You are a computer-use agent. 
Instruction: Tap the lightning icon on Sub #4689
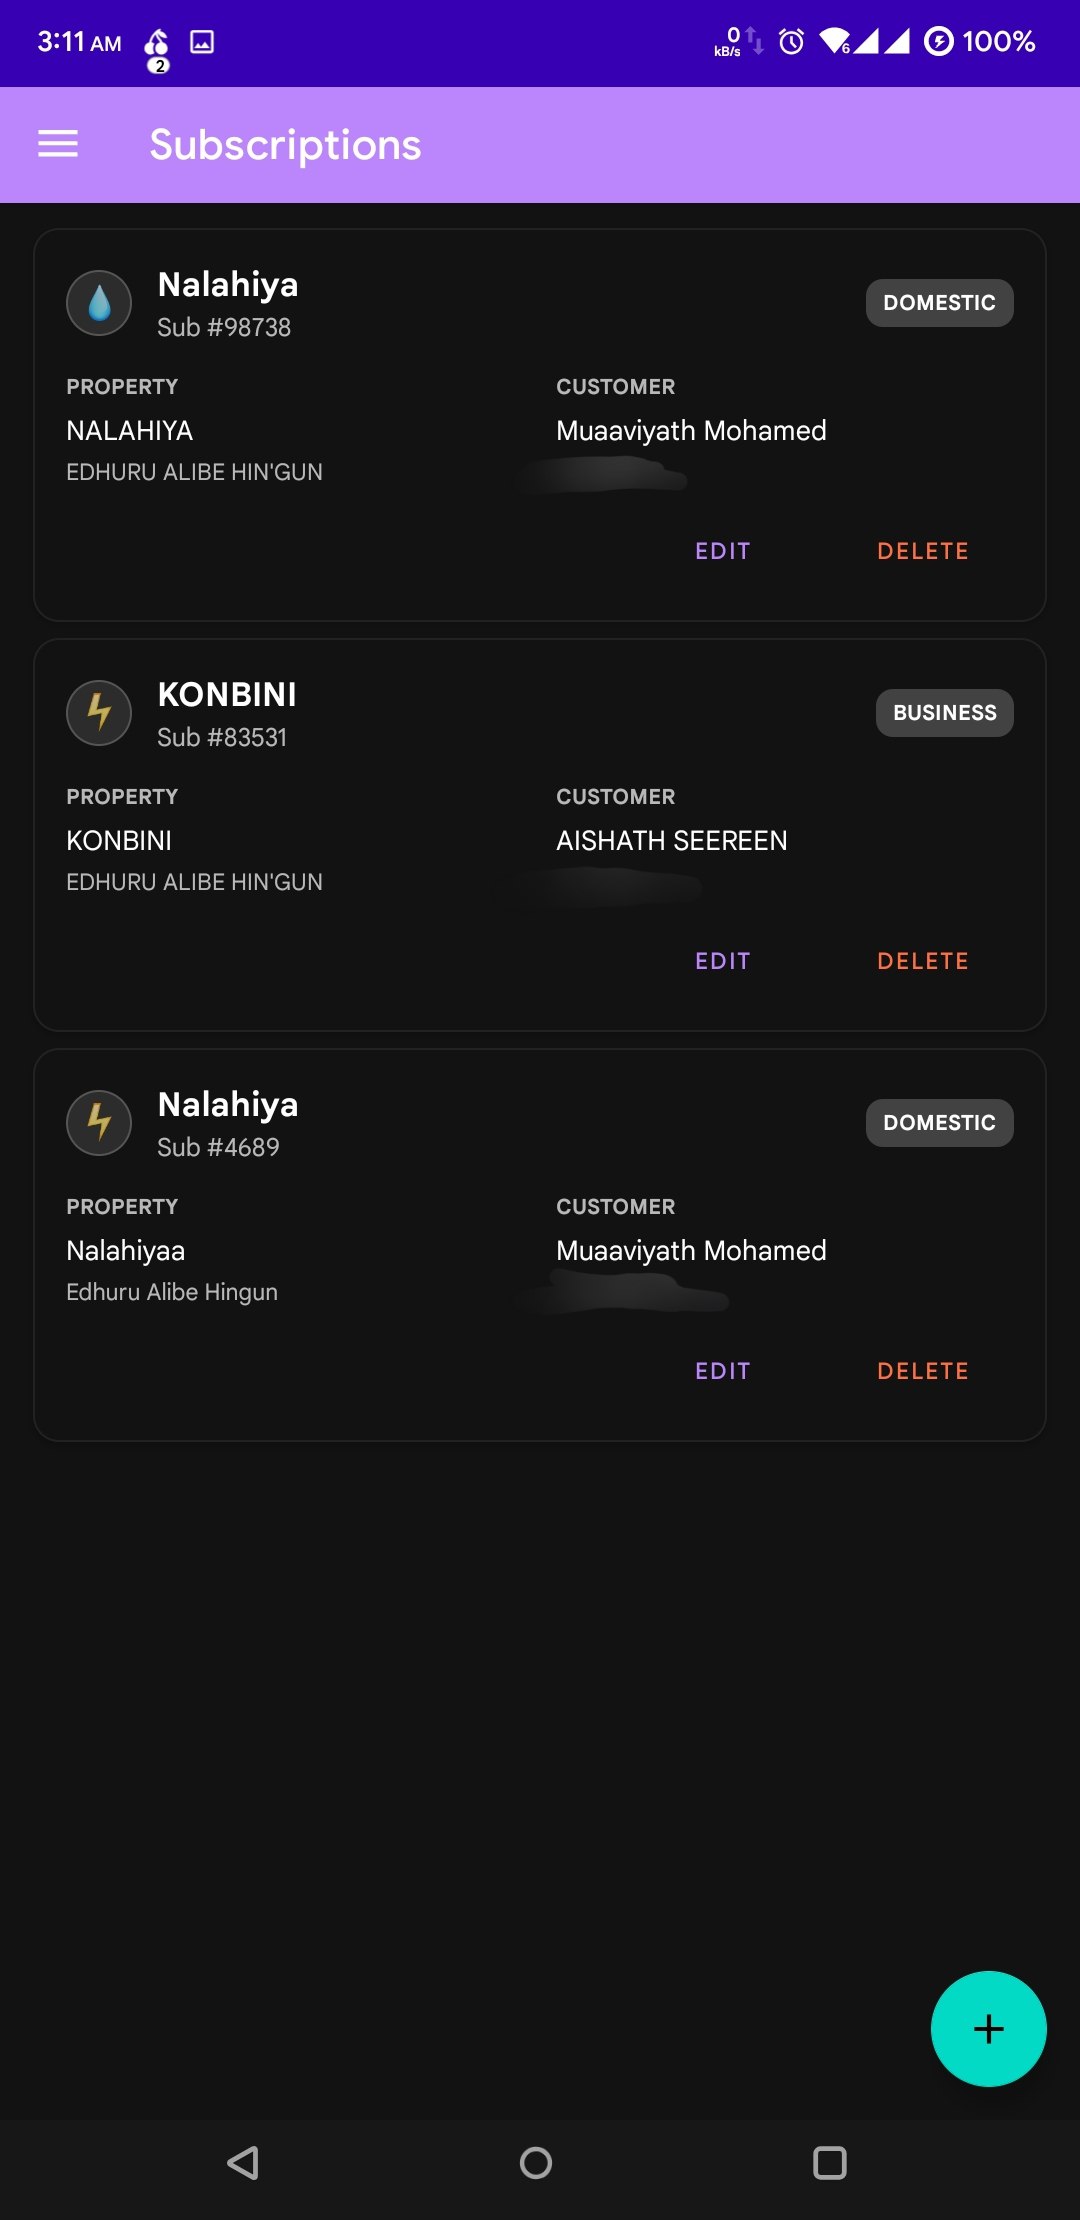(99, 1123)
